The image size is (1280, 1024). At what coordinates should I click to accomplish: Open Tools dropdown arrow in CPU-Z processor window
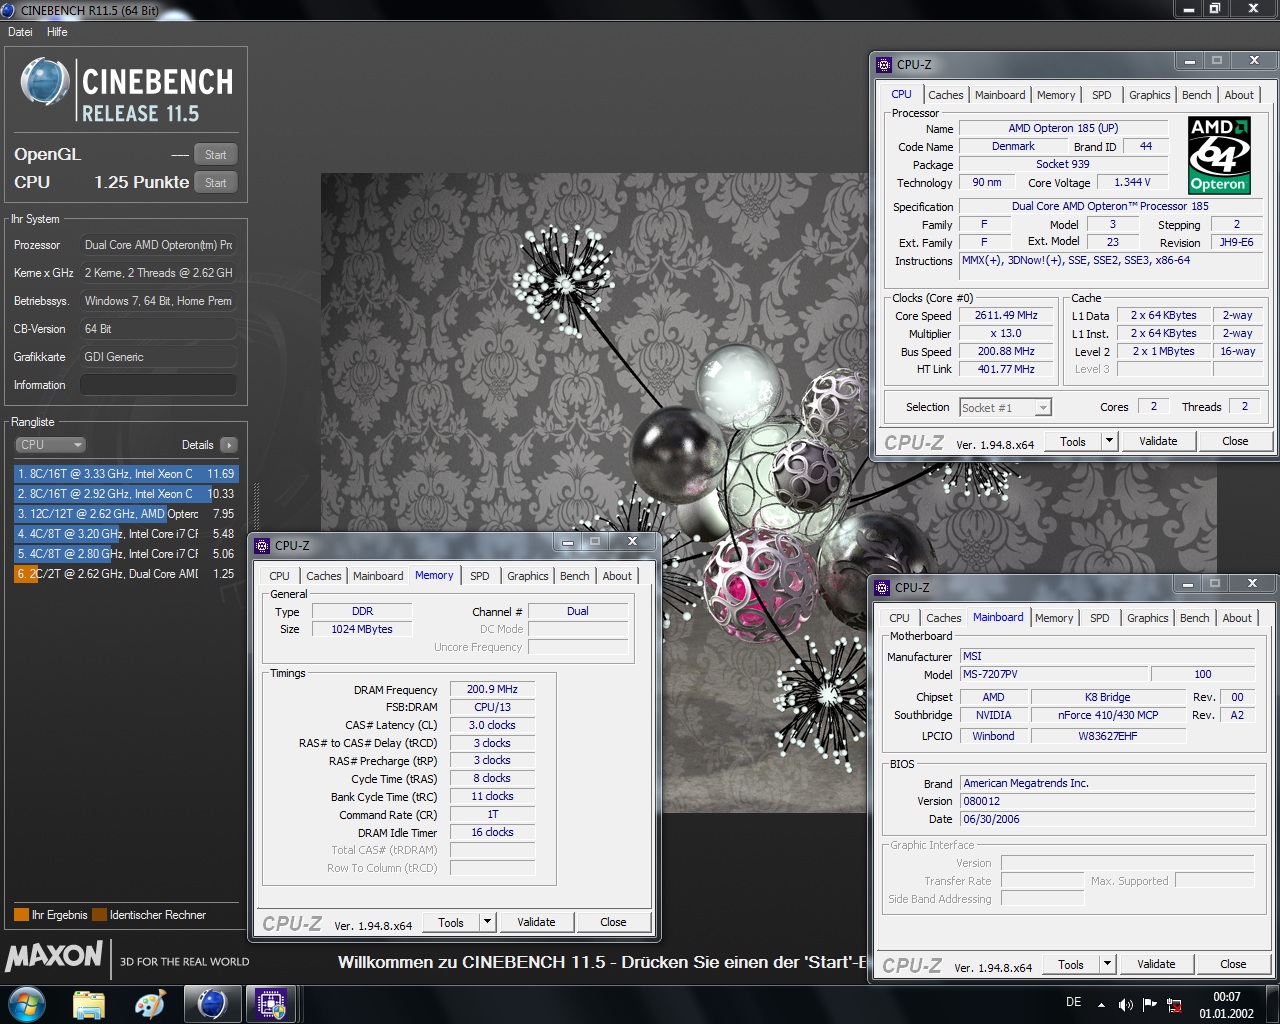1109,441
